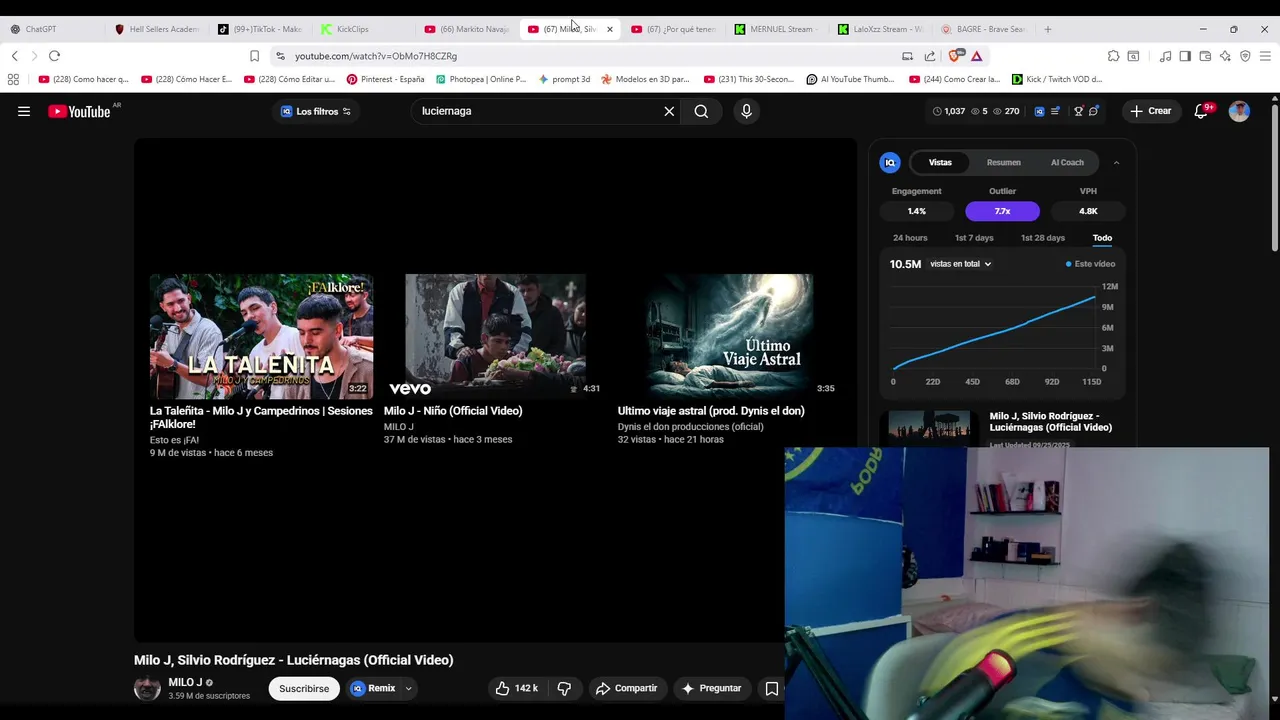Viewport: 1280px width, 720px height.
Task: Open the Leo AI sparkle icon
Action: pyautogui.click(x=1225, y=56)
